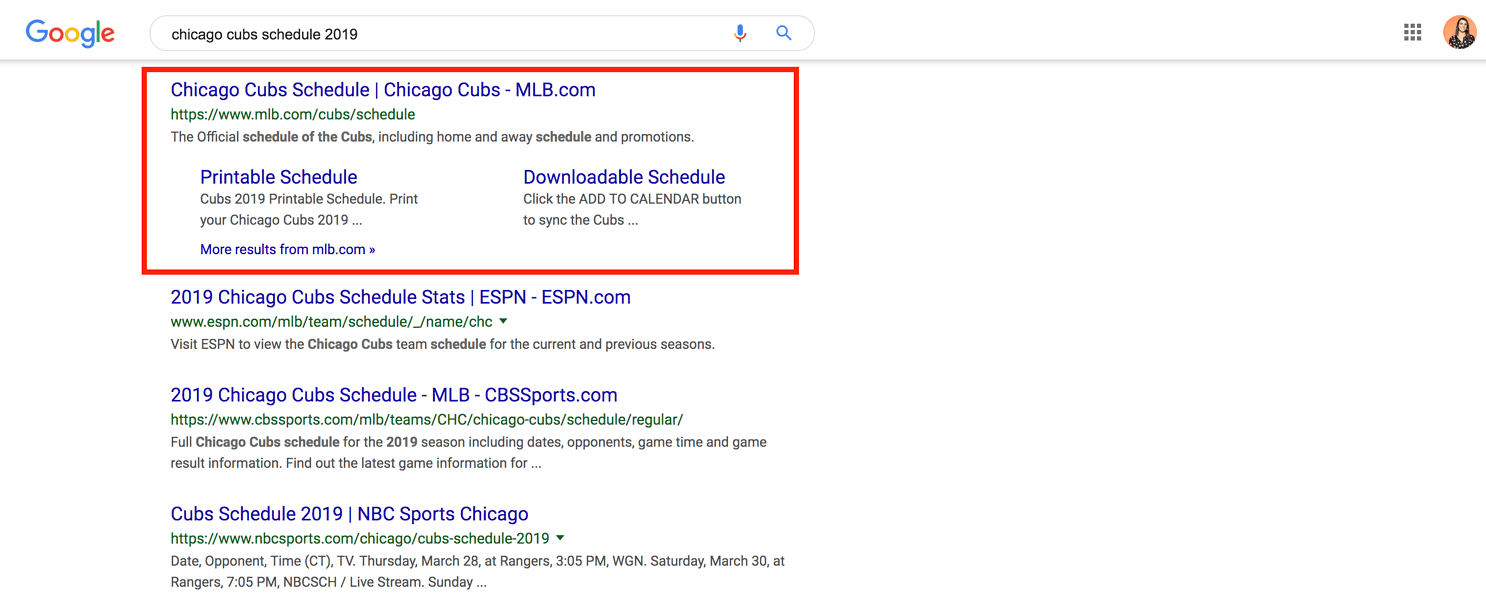Open the Downloadable Schedule sitelink

pos(624,177)
